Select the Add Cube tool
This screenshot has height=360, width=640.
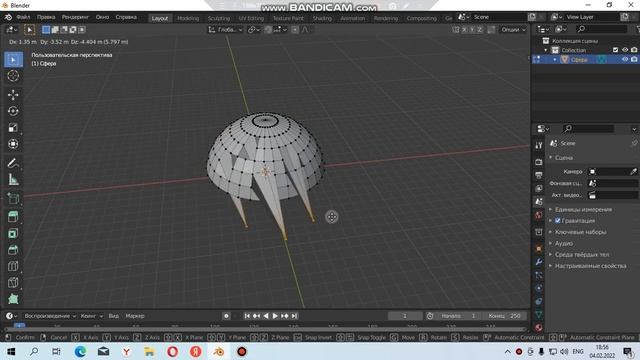click(x=13, y=198)
